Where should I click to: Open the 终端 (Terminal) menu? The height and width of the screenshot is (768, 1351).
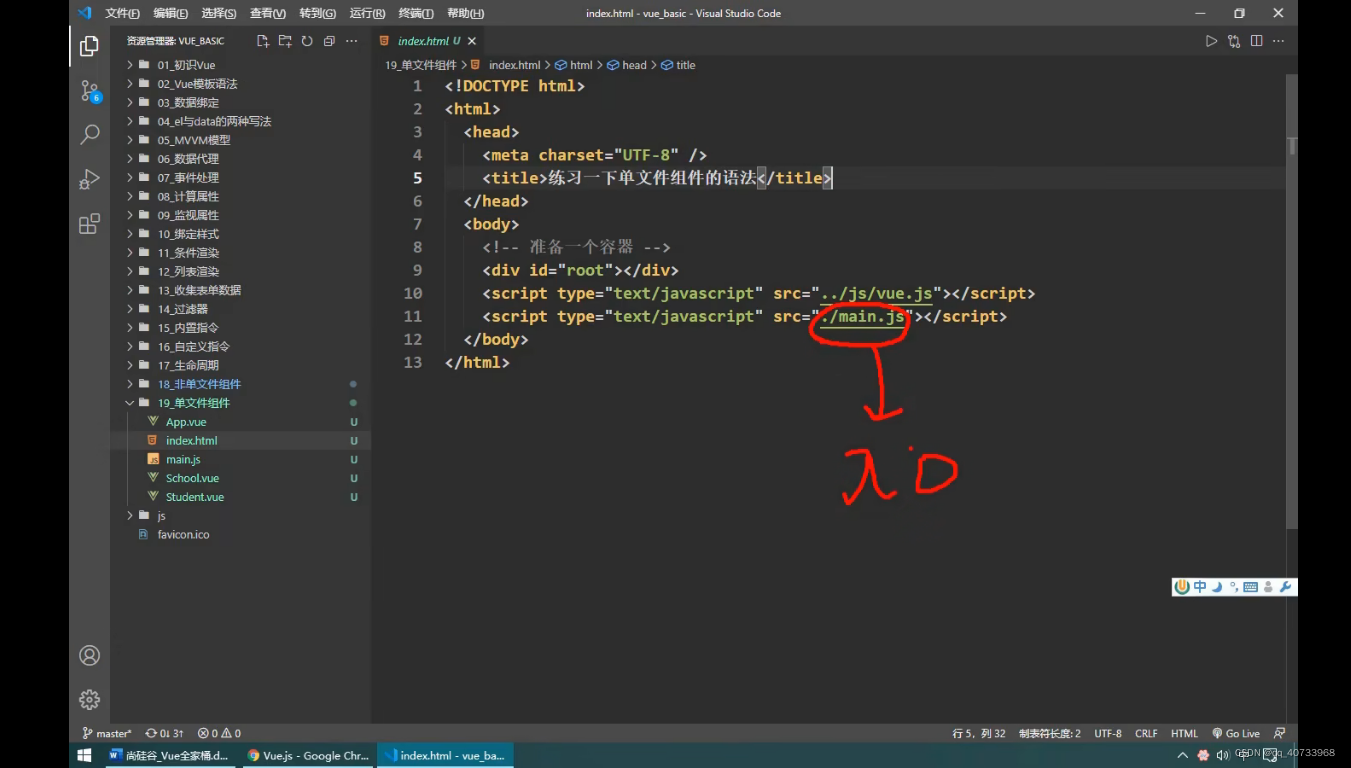[x=416, y=13]
